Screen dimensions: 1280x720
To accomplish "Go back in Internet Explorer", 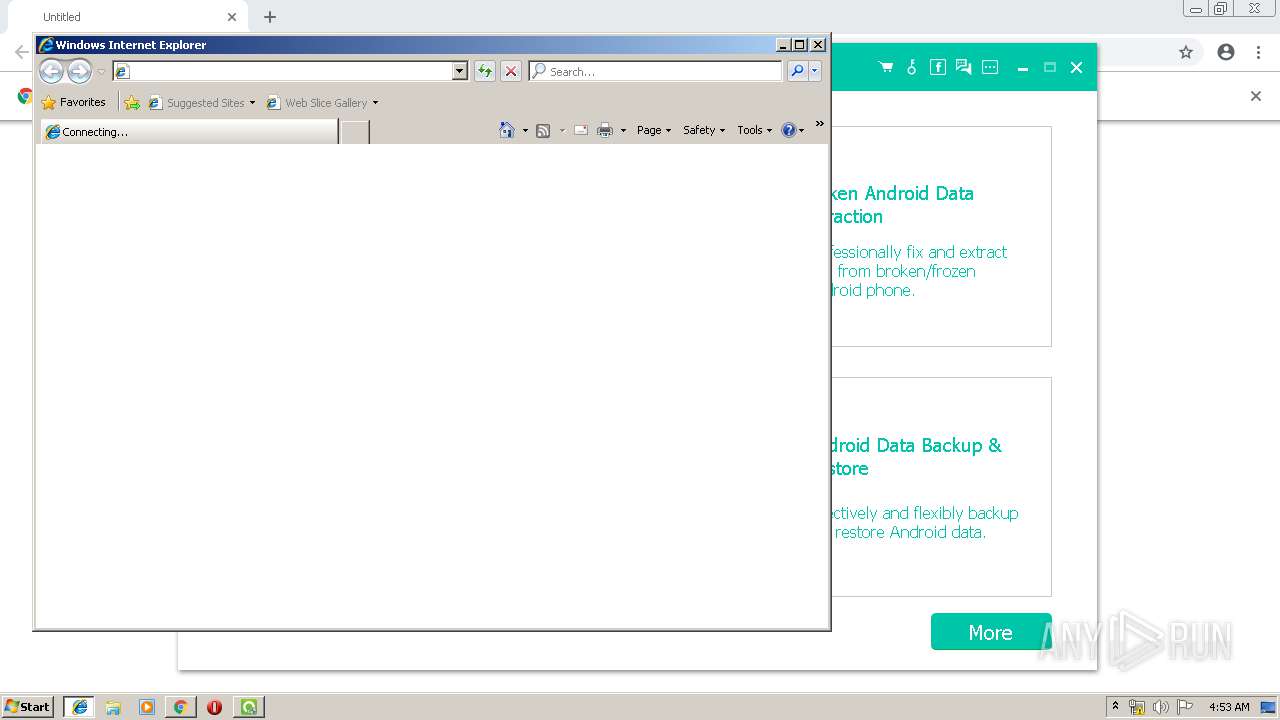I will tap(51, 71).
